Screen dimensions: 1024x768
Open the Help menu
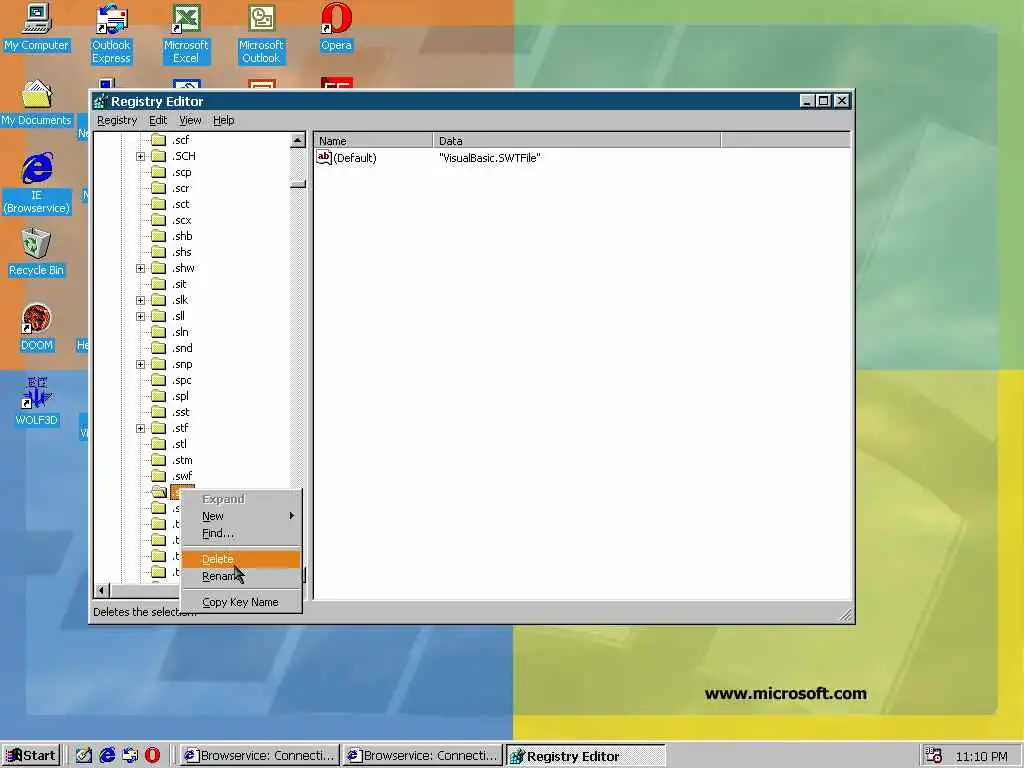coord(223,120)
